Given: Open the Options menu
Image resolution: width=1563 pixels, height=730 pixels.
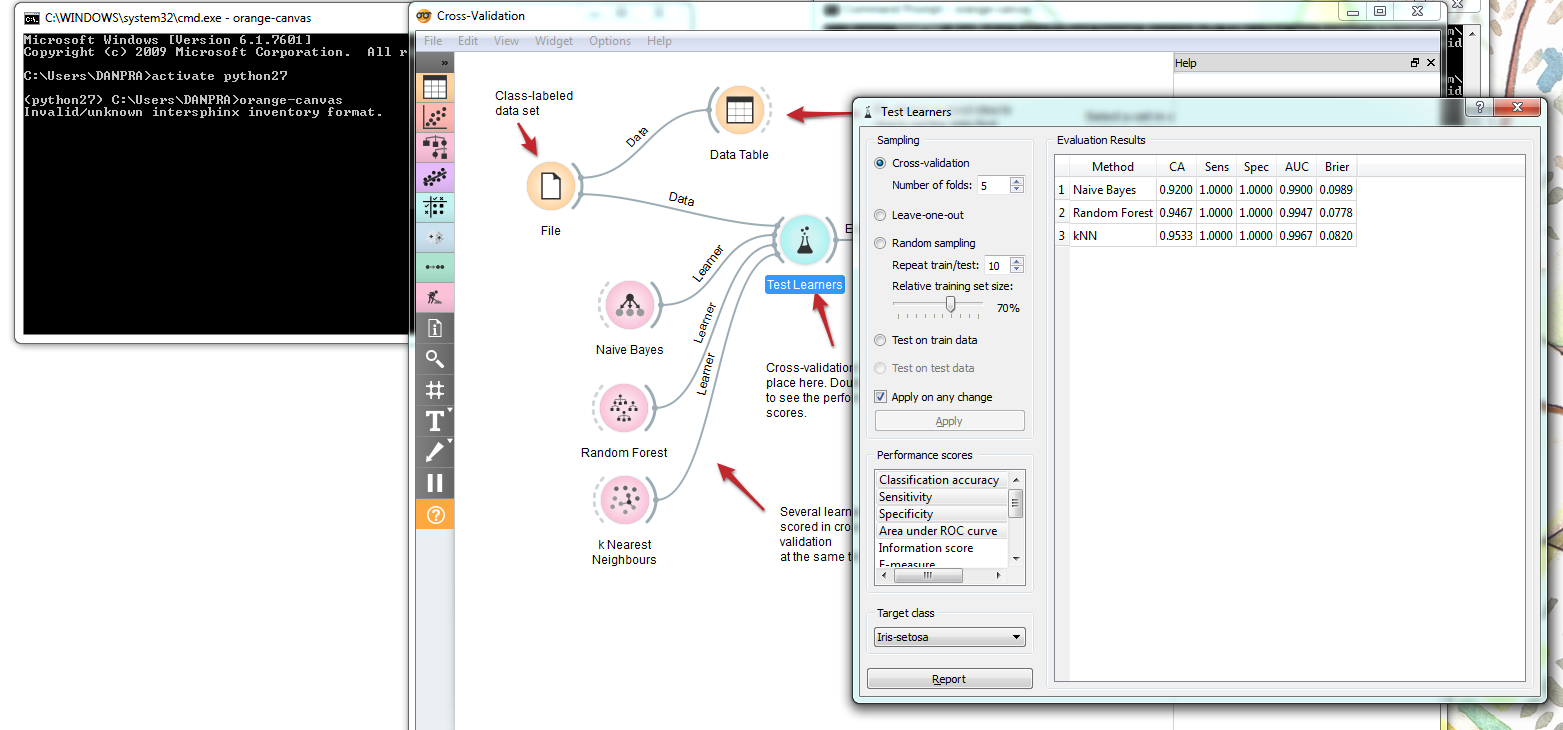Looking at the screenshot, I should coord(609,41).
